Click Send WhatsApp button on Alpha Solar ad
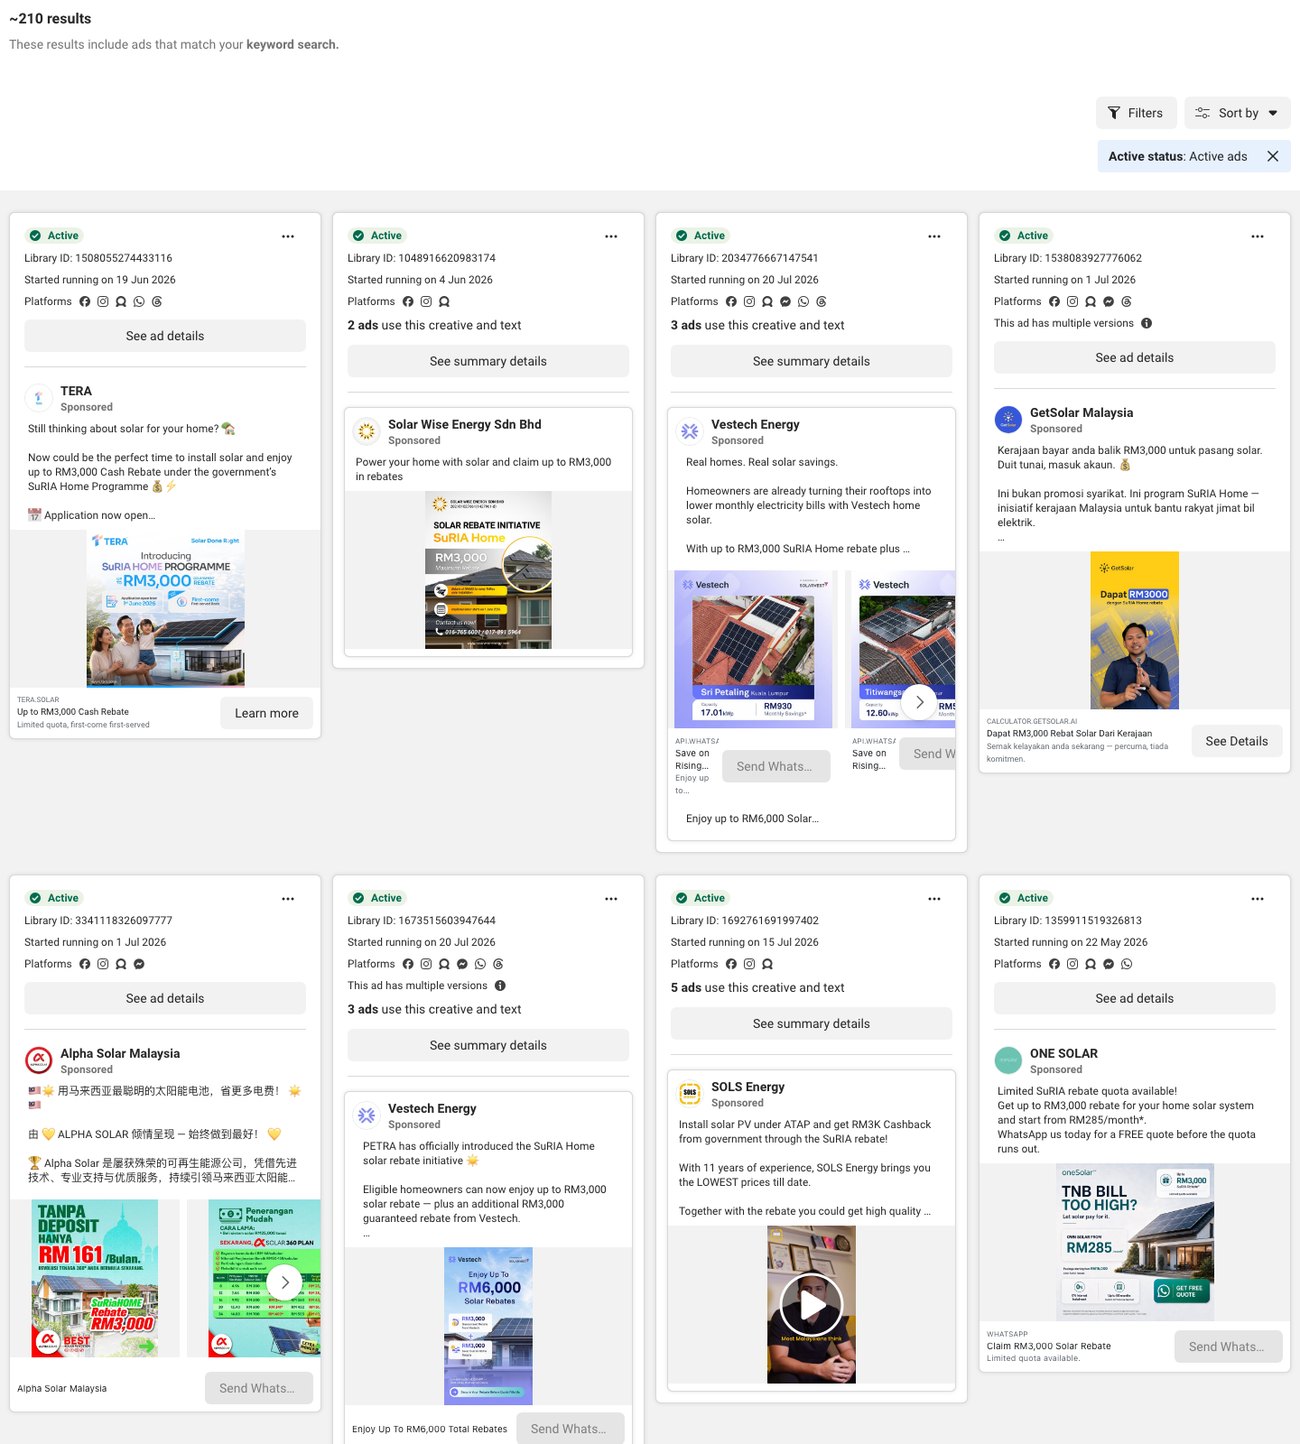1300x1444 pixels. point(259,1388)
